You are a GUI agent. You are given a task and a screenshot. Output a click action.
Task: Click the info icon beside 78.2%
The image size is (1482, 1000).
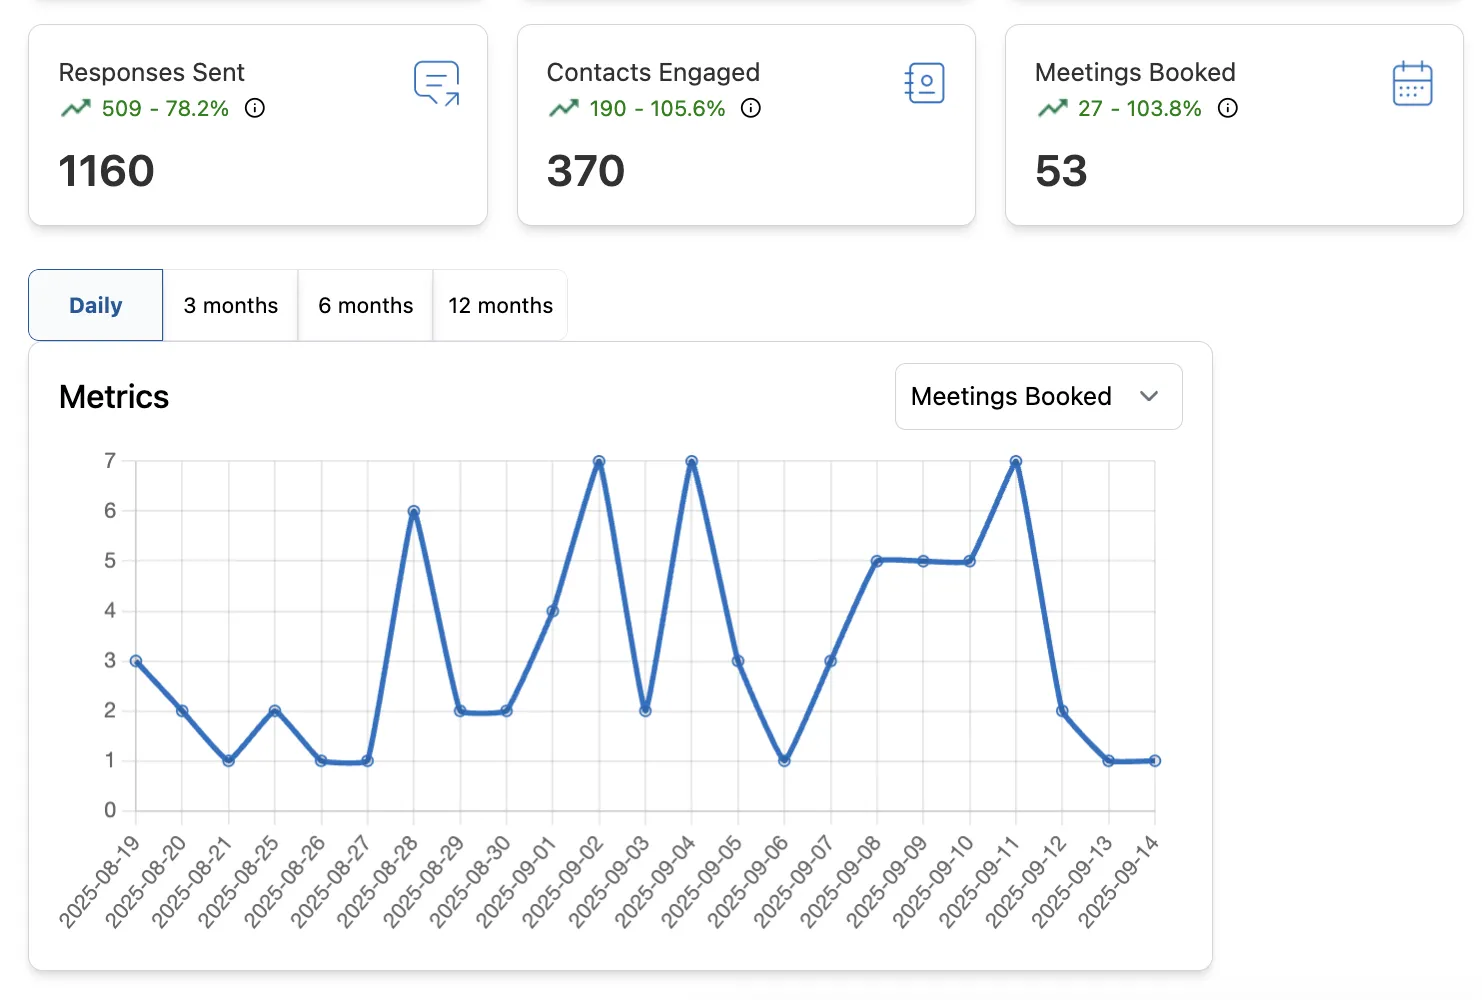(255, 108)
